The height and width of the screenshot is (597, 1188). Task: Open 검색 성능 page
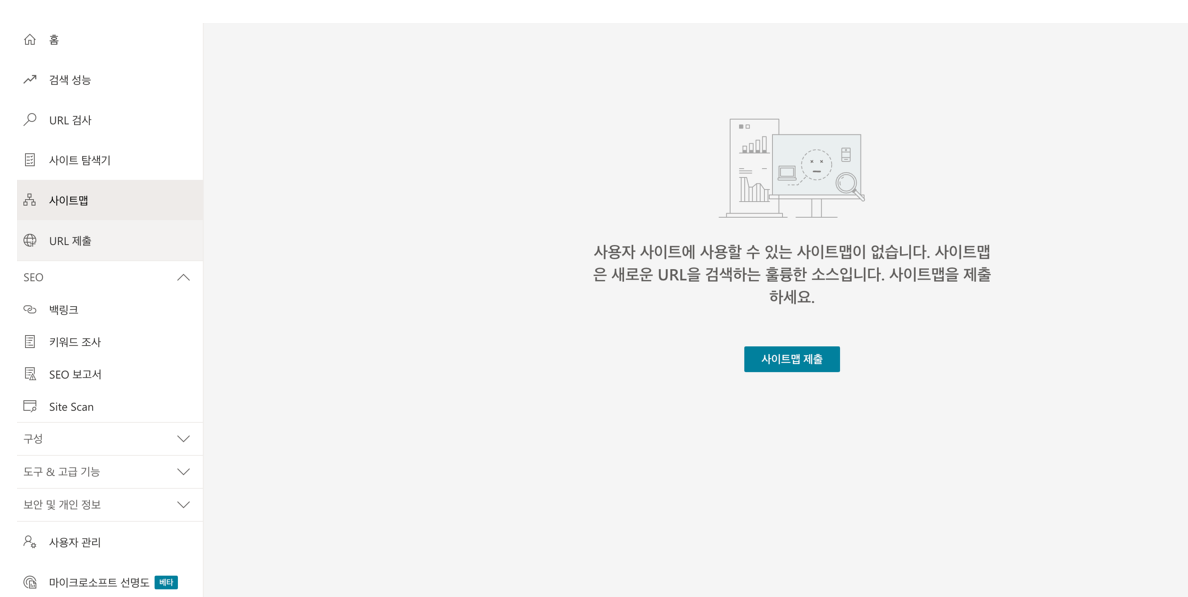coord(110,80)
